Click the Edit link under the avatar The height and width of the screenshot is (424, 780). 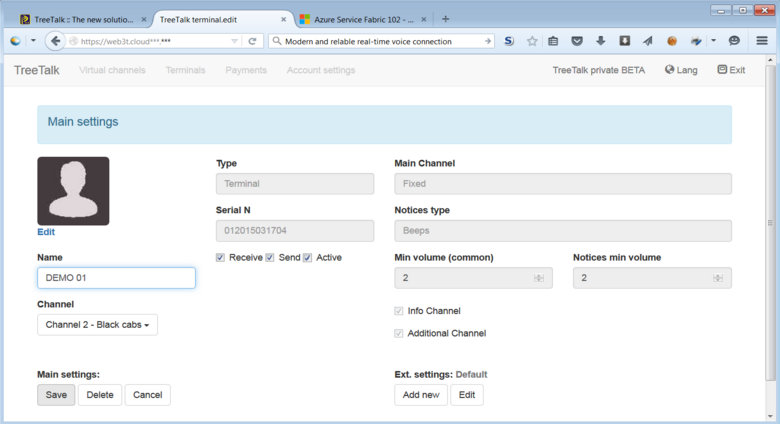(46, 232)
